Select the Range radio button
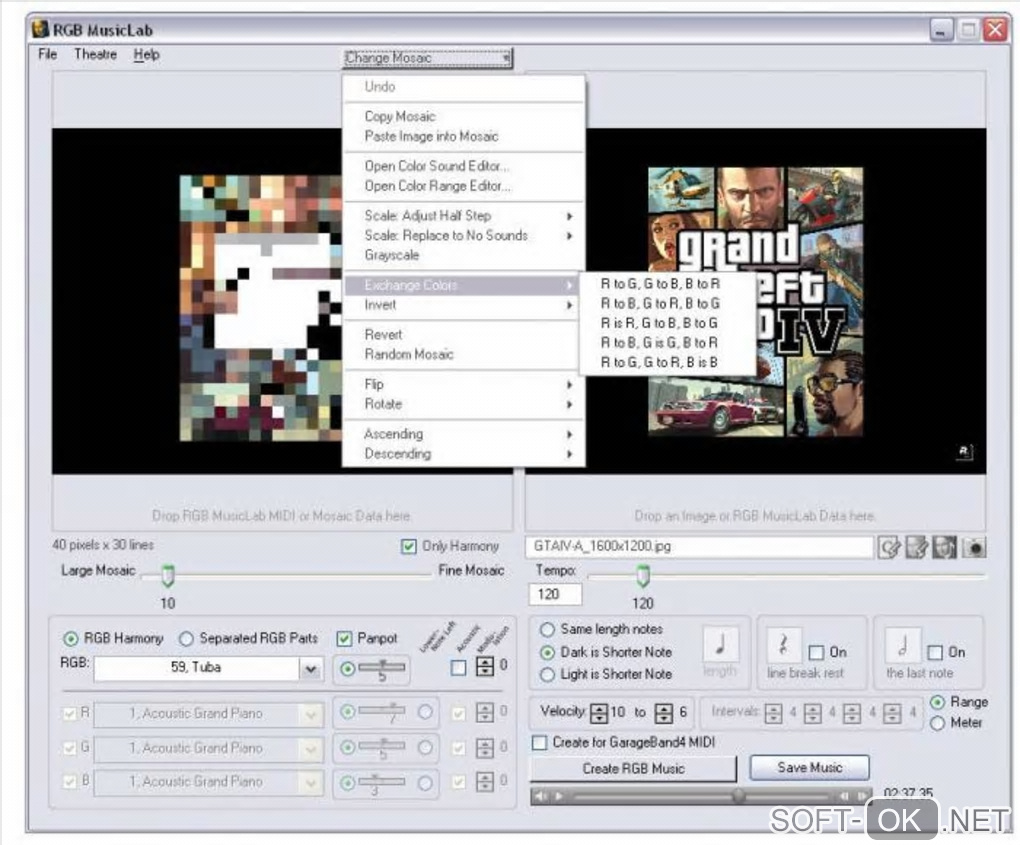Viewport: 1020px width, 845px height. tap(937, 703)
